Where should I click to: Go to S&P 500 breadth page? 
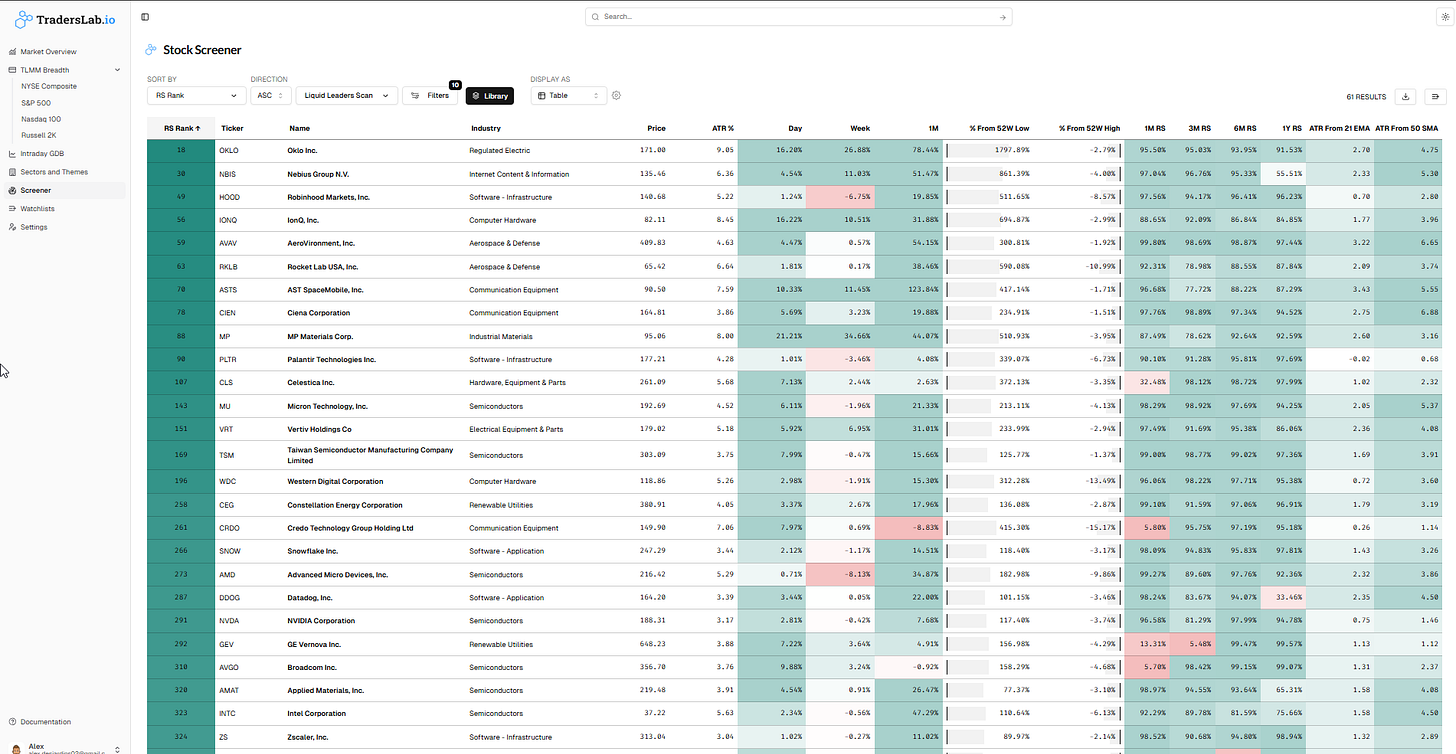[x=36, y=102]
